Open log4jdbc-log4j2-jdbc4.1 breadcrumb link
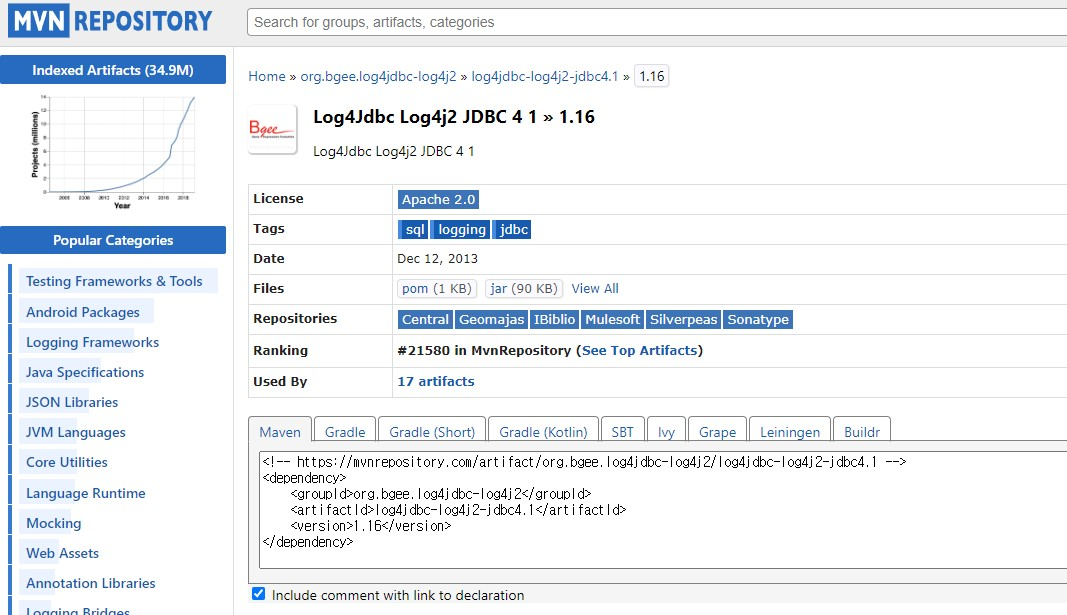This screenshot has height=615, width=1067. (544, 76)
